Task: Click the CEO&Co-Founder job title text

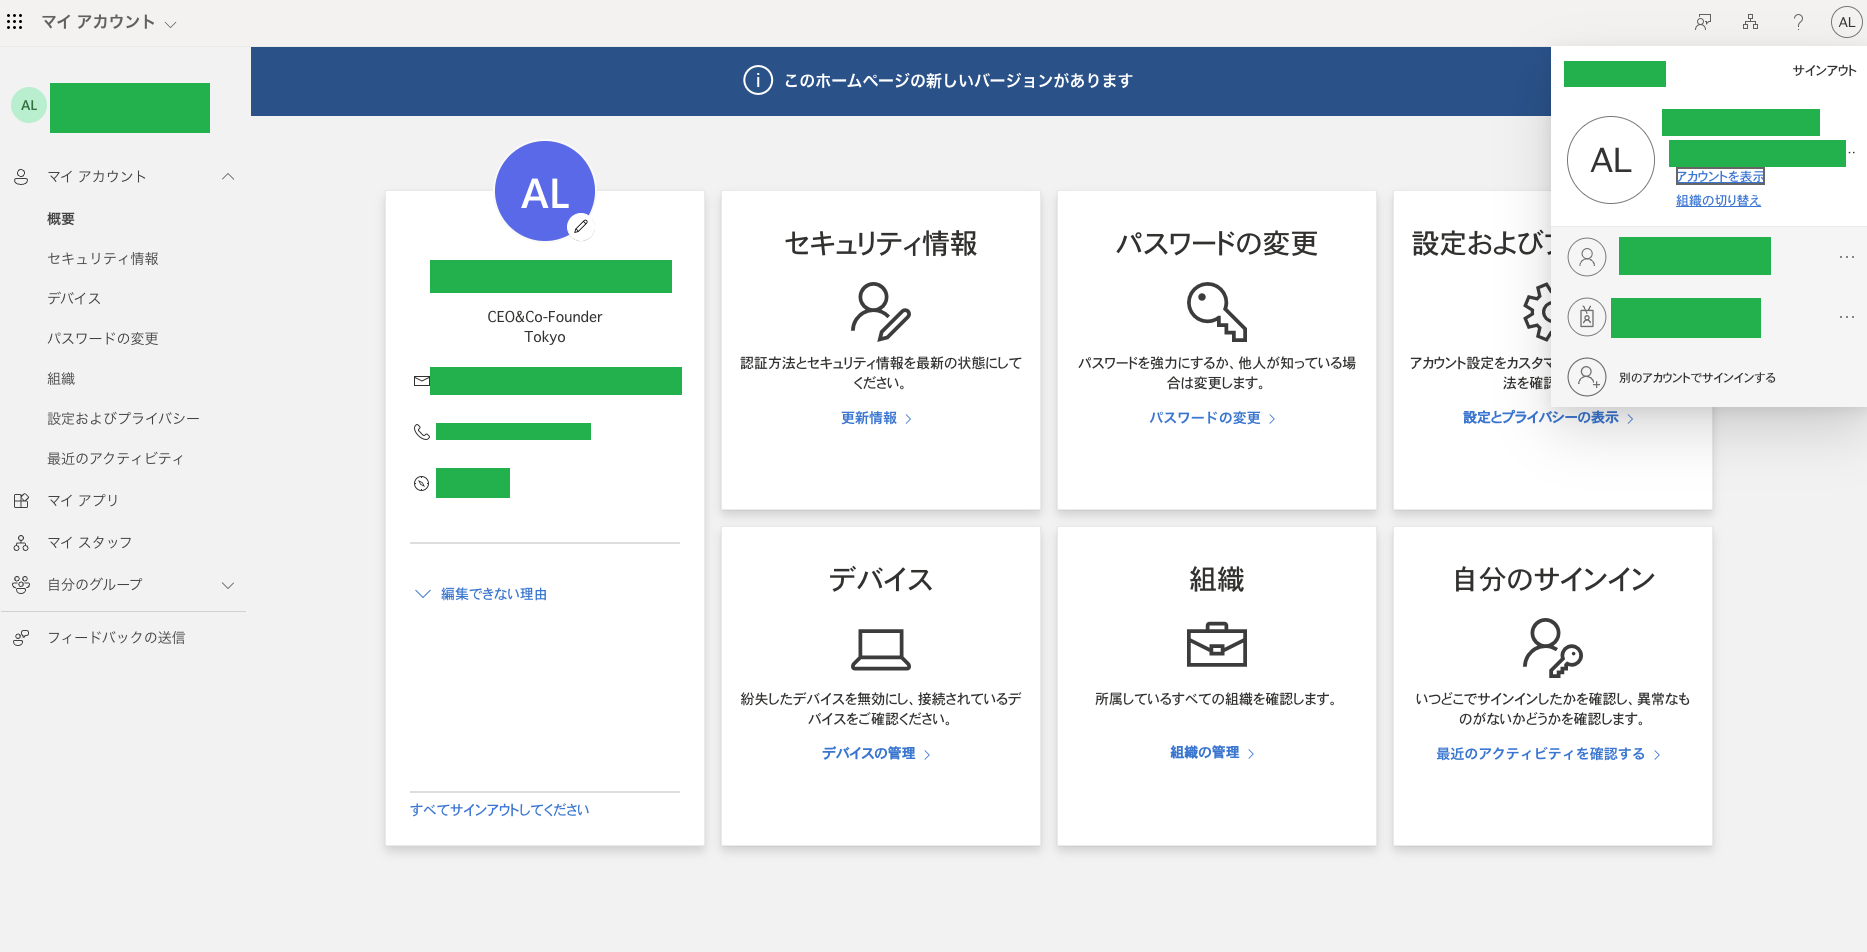Action: point(545,317)
